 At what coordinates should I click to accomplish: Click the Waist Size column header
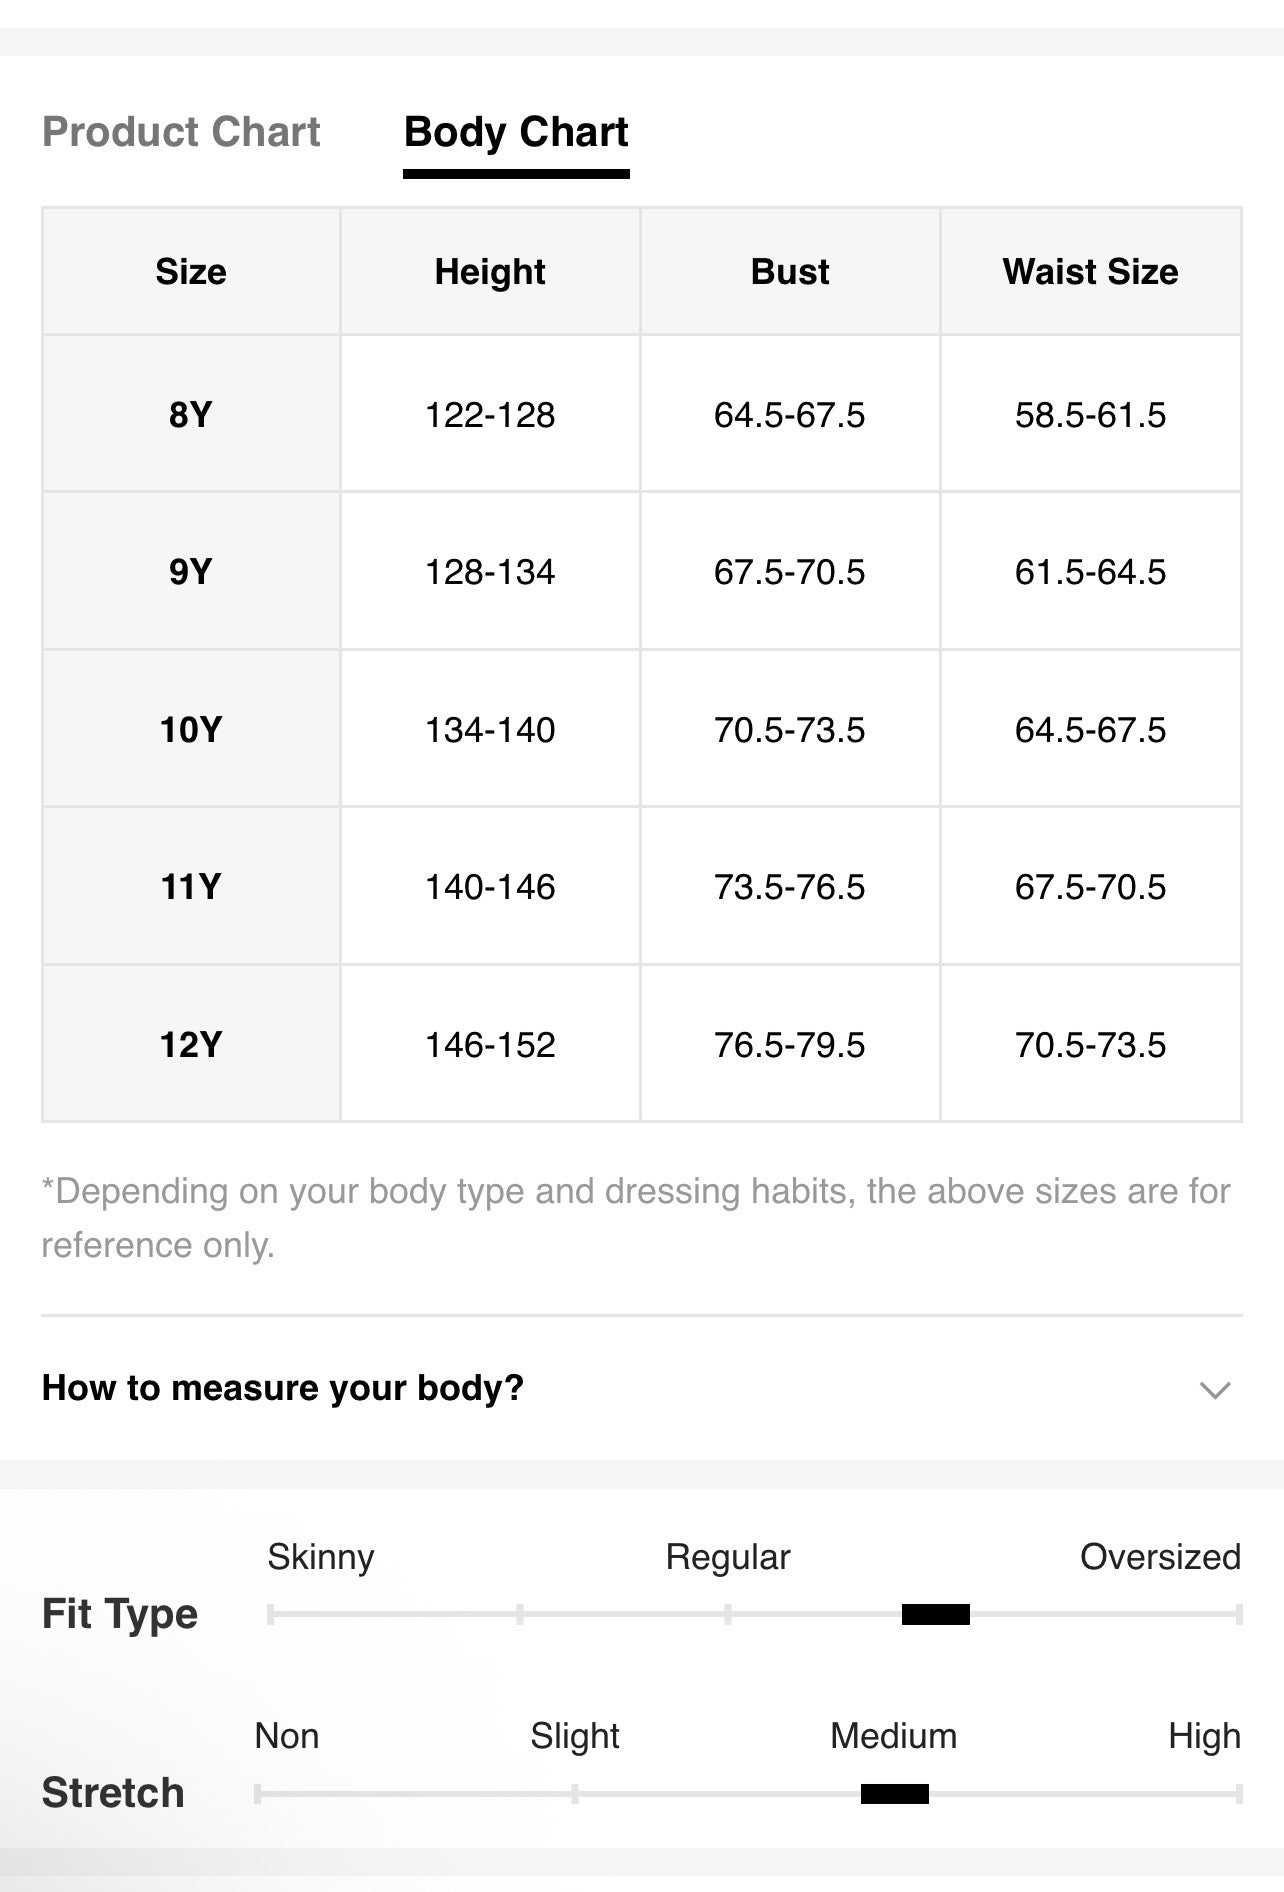coord(1091,272)
